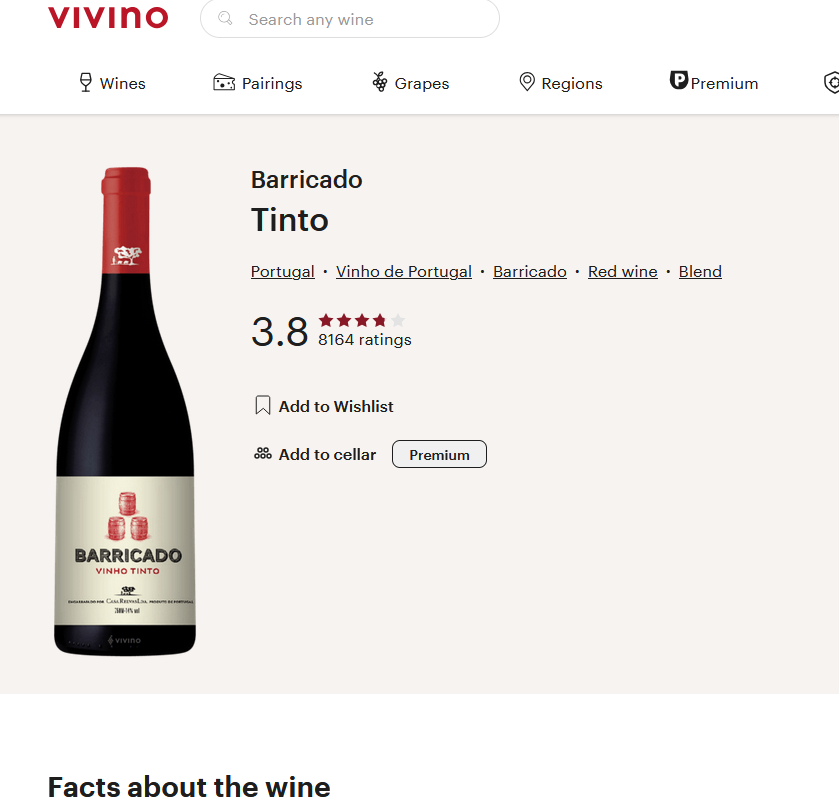Viewport: 839px width, 802px height.
Task: Click the wine glass icon
Action: [x=86, y=82]
